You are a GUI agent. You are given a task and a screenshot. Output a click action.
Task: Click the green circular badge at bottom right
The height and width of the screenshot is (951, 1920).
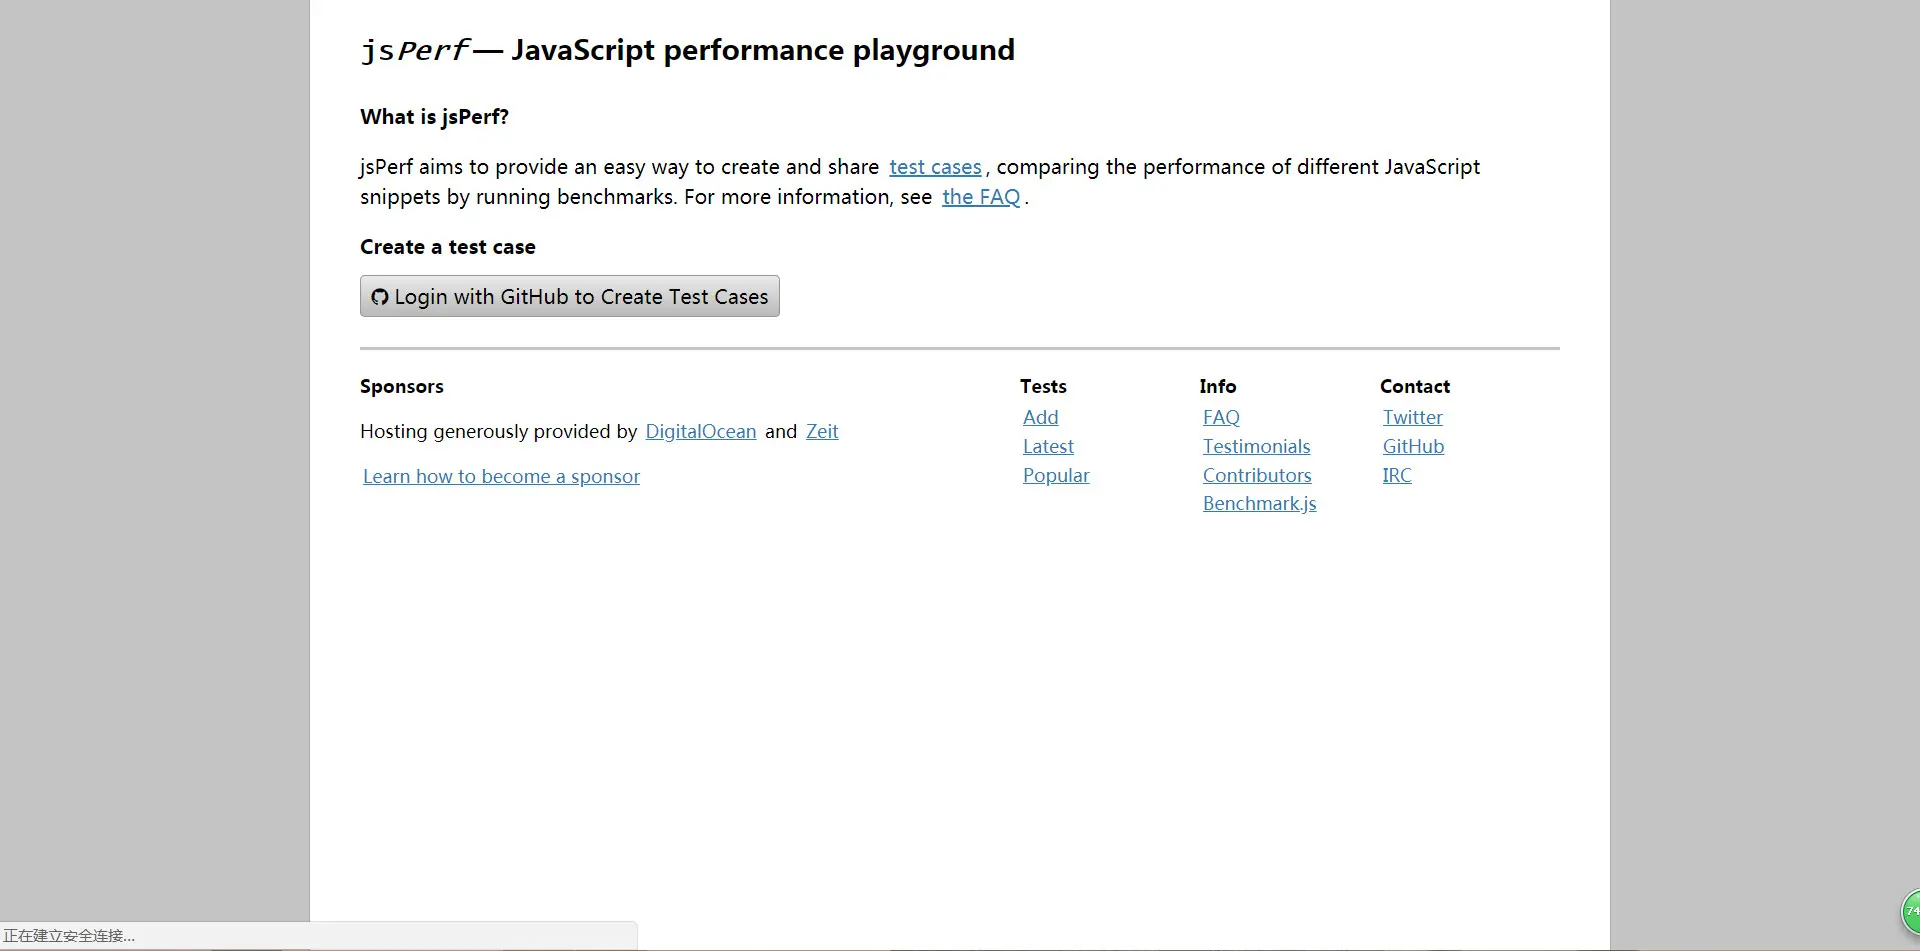[1910, 911]
